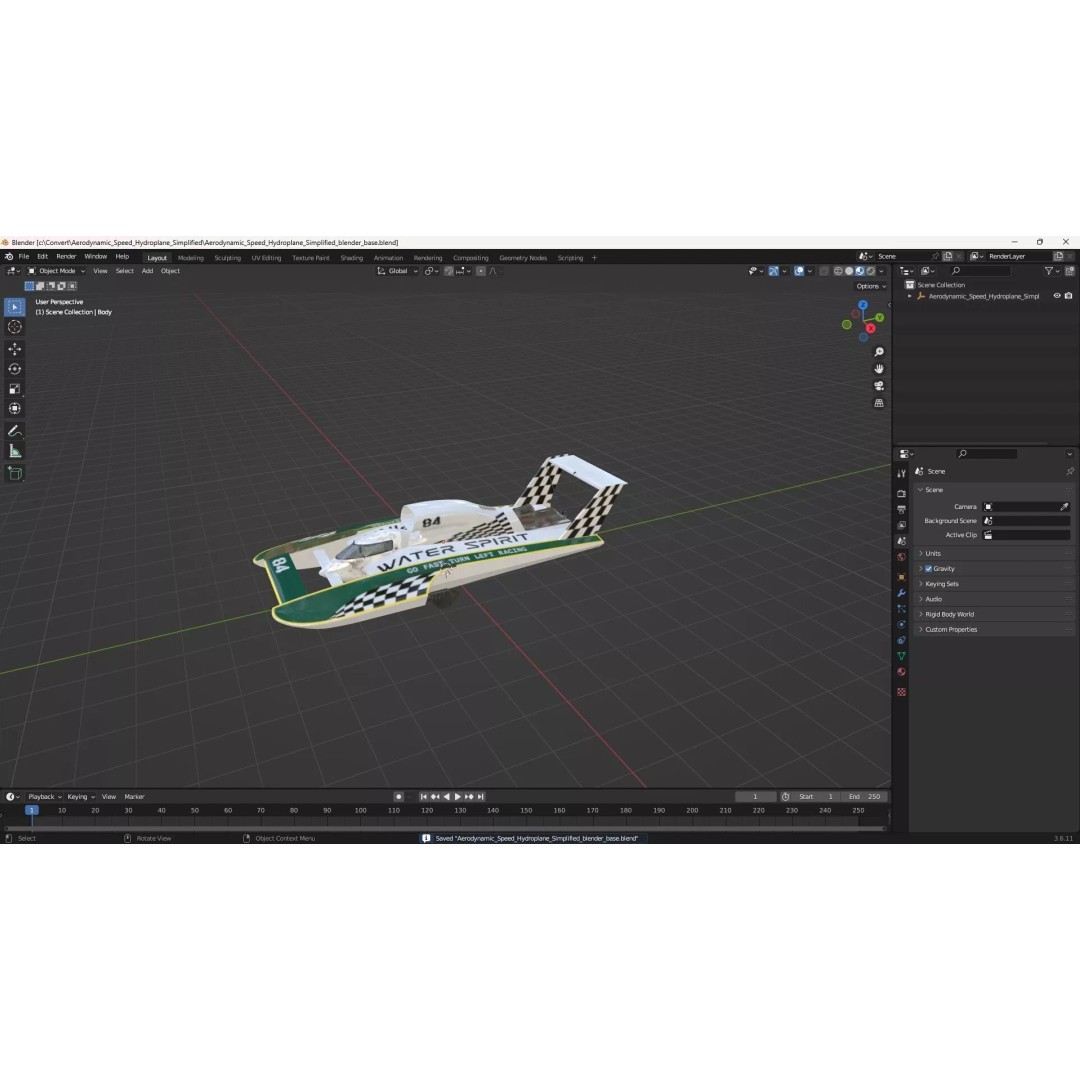Toggle proportional editing in header
Viewport: 1080px width, 1080px height.
click(481, 271)
